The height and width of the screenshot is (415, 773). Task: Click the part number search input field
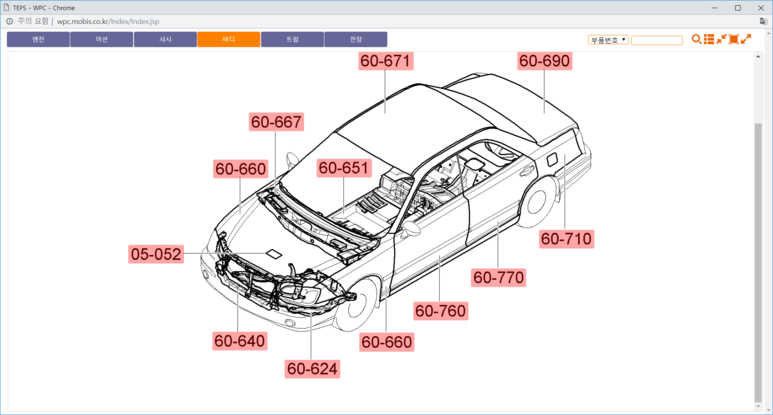point(657,40)
